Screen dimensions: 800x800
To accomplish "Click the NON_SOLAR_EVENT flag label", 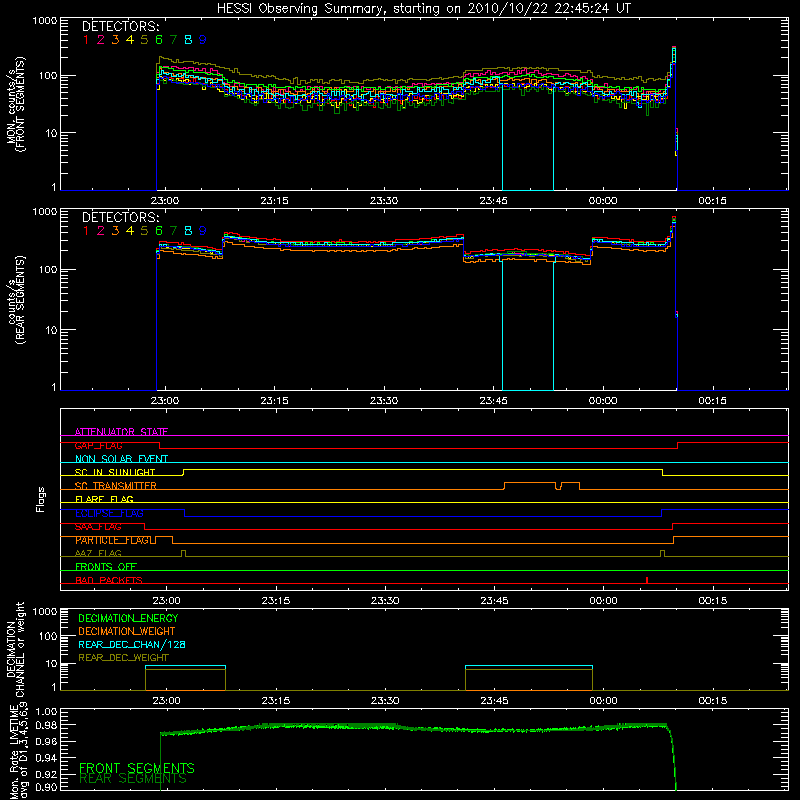I will point(121,459).
